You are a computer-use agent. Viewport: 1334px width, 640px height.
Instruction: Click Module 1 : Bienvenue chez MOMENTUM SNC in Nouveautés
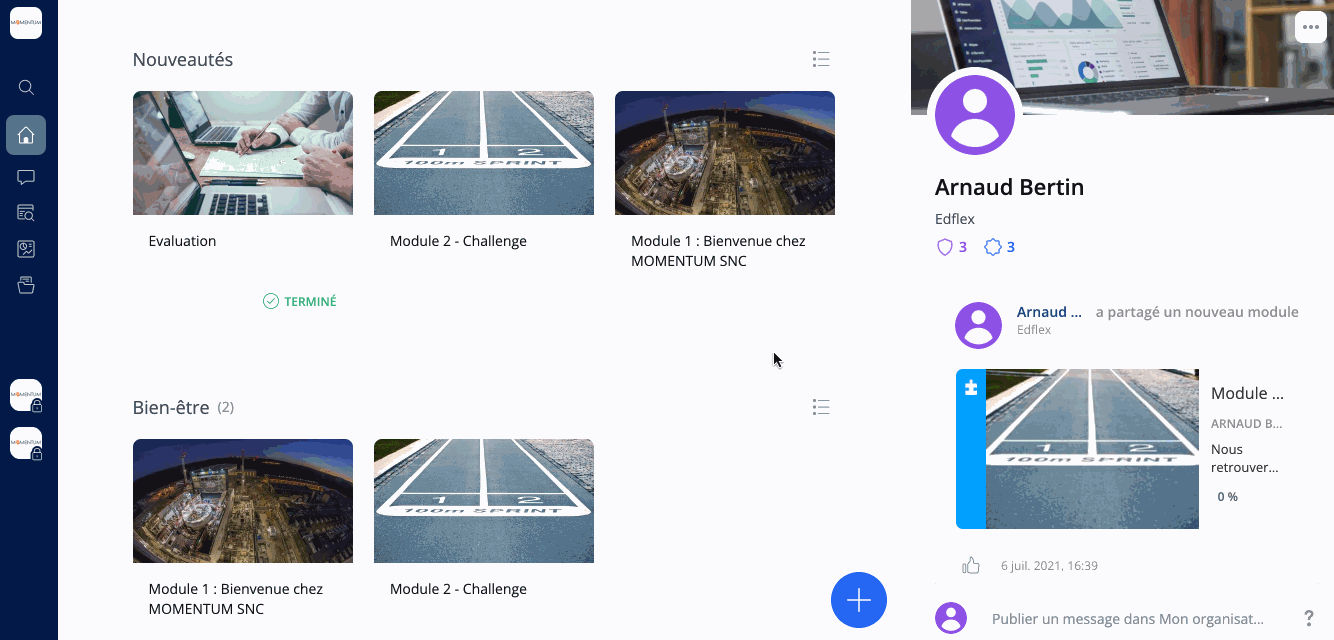(x=718, y=251)
